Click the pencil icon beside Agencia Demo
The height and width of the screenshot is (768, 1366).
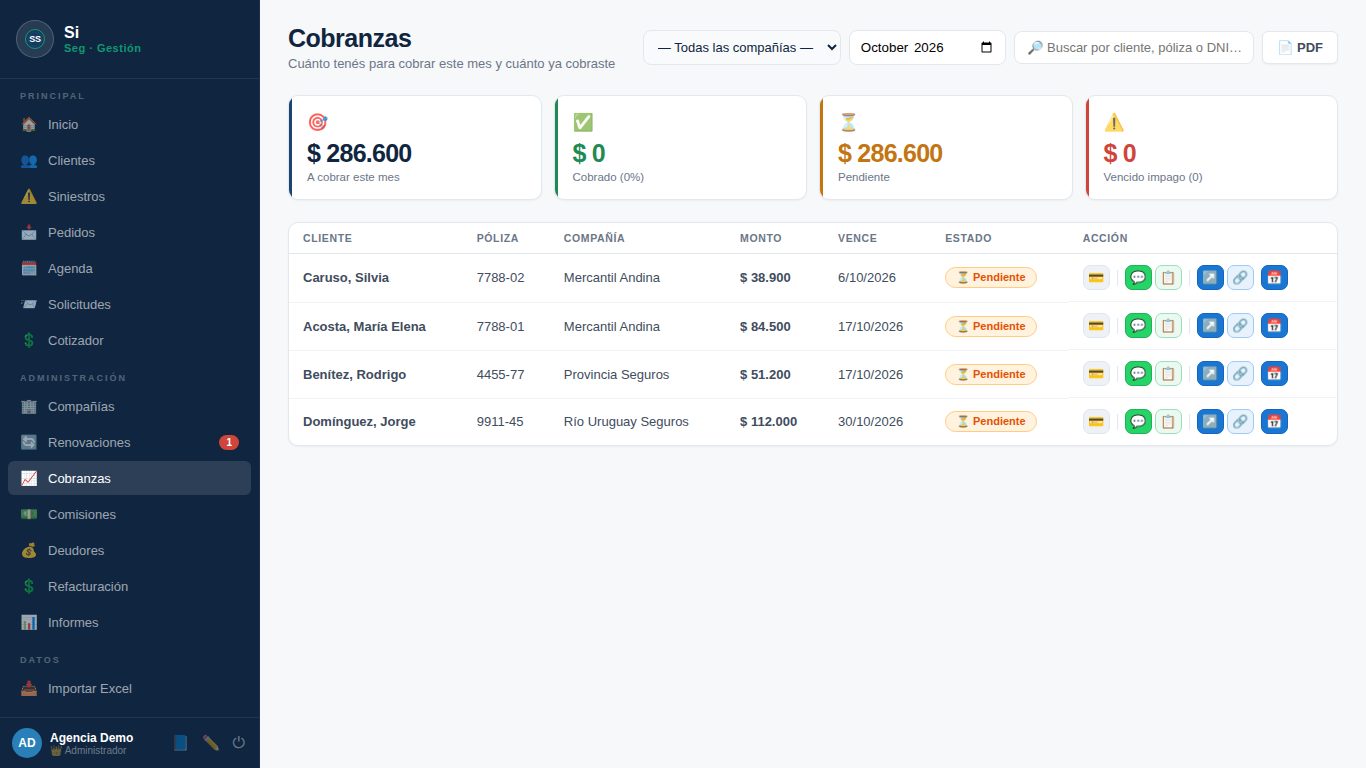point(210,742)
